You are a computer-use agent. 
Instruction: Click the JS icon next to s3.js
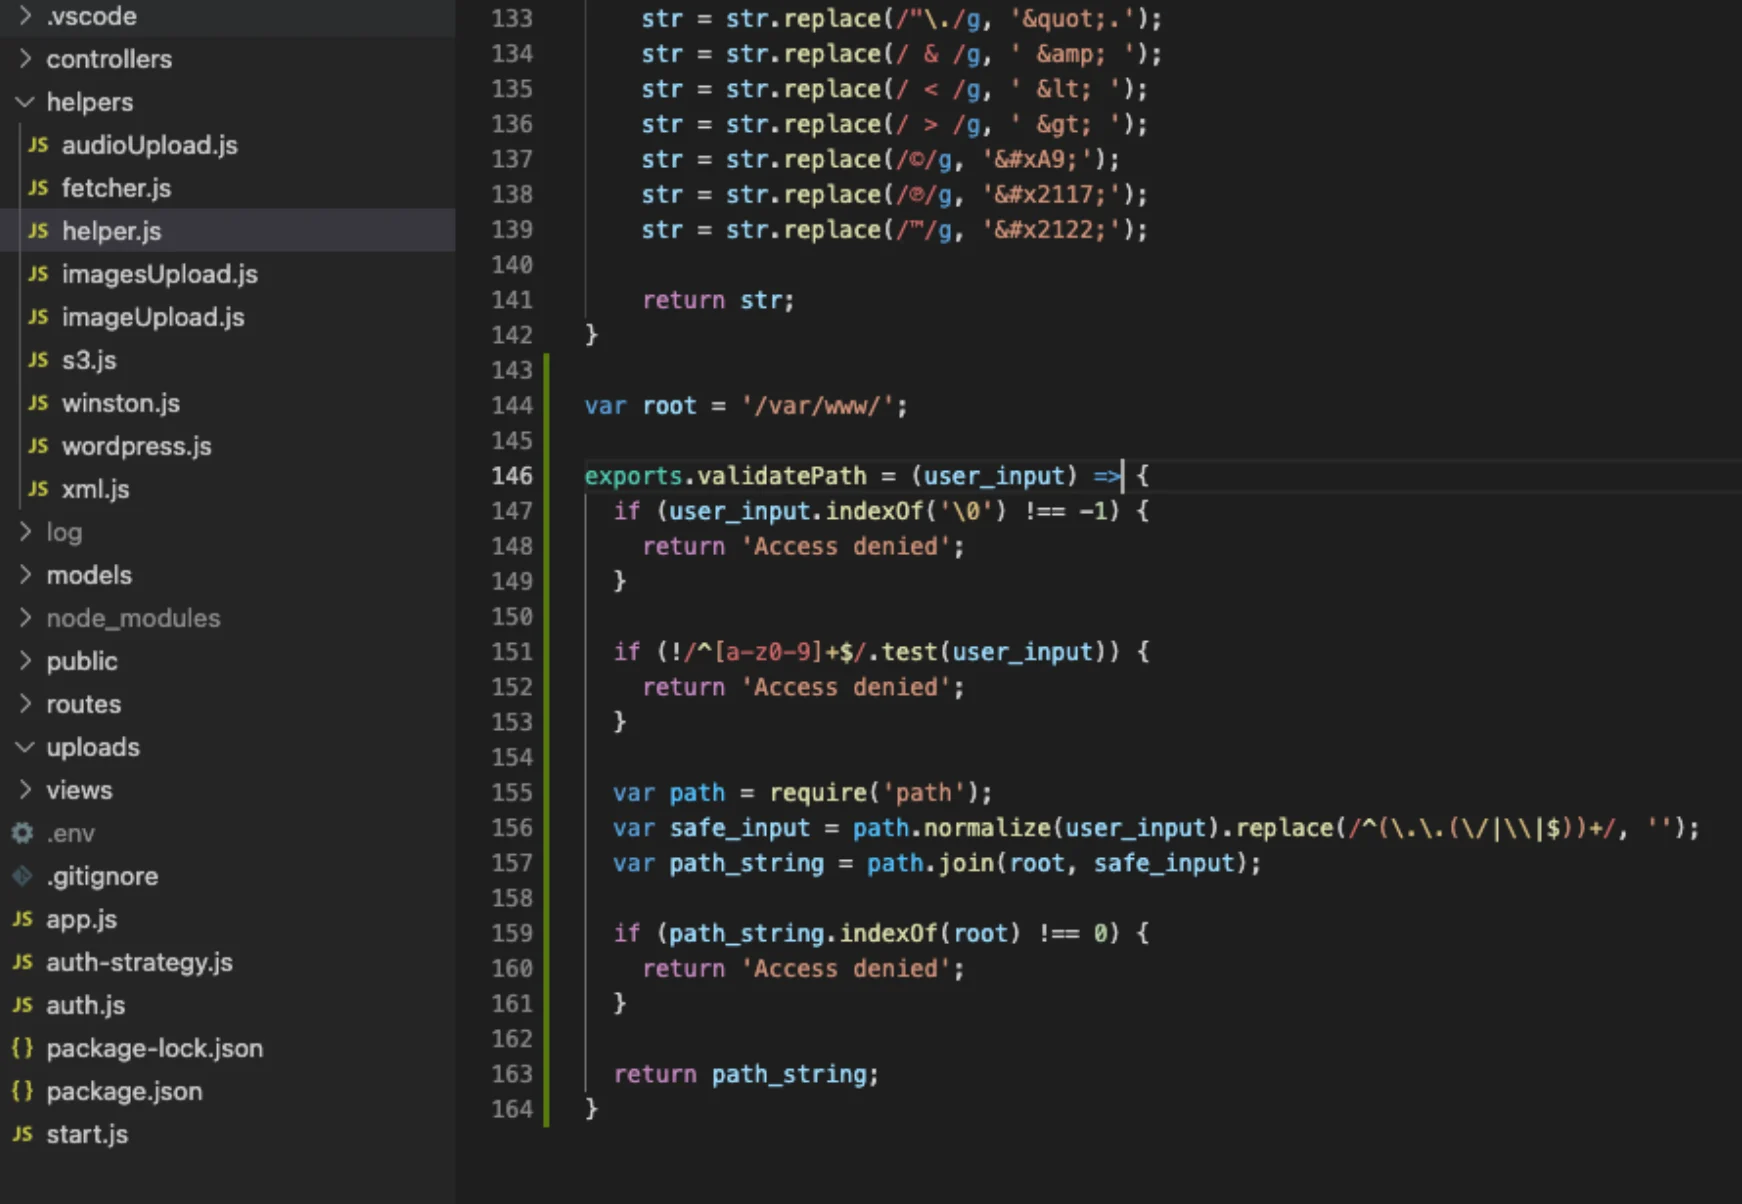38,360
